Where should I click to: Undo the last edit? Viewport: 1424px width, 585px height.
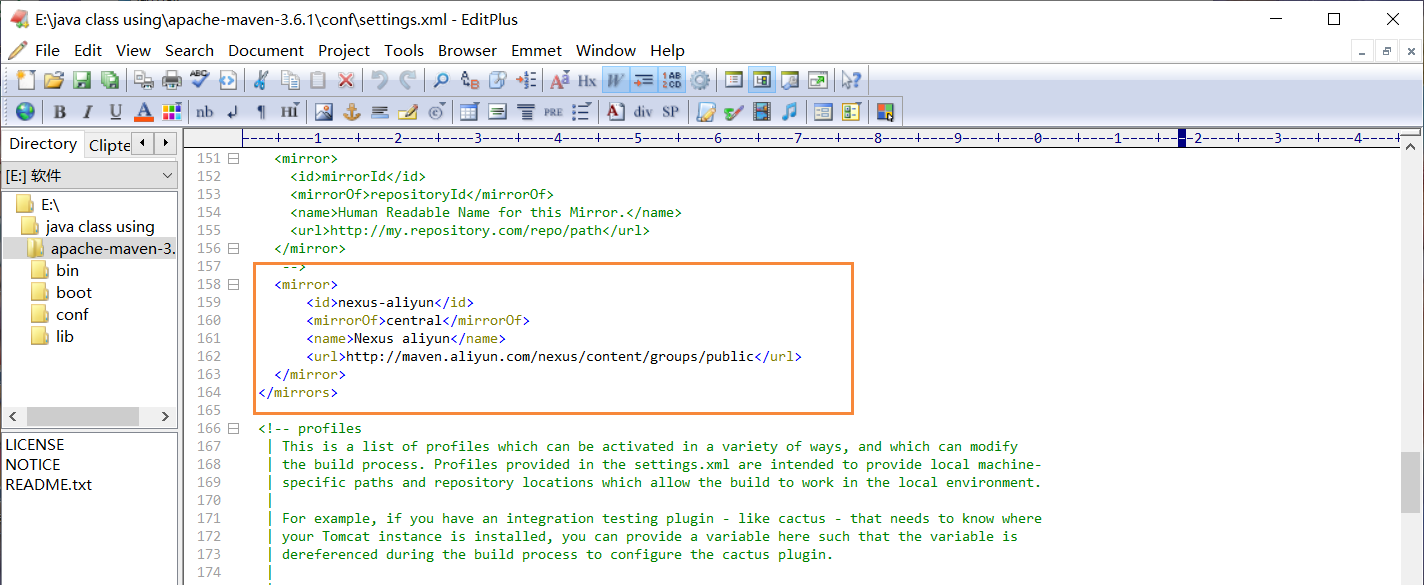pyautogui.click(x=380, y=80)
